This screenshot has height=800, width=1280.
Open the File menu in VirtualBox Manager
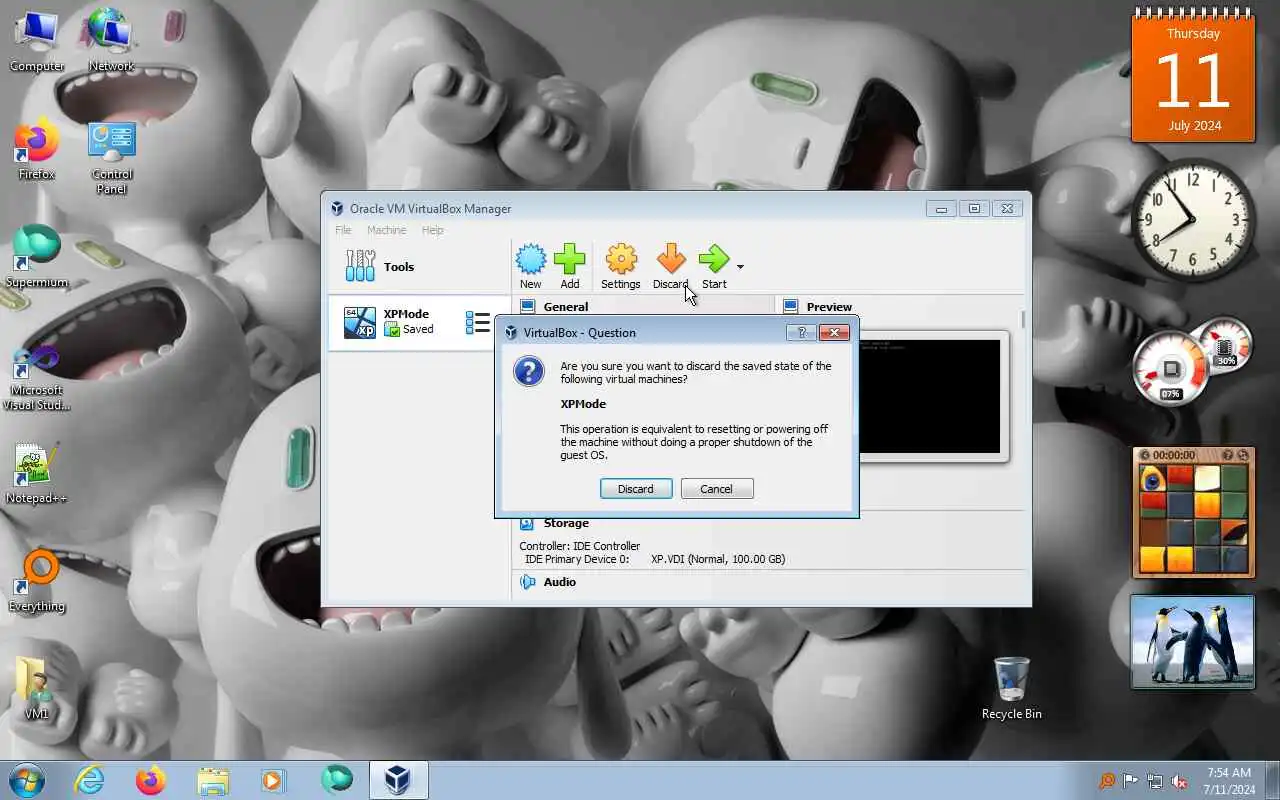(343, 230)
